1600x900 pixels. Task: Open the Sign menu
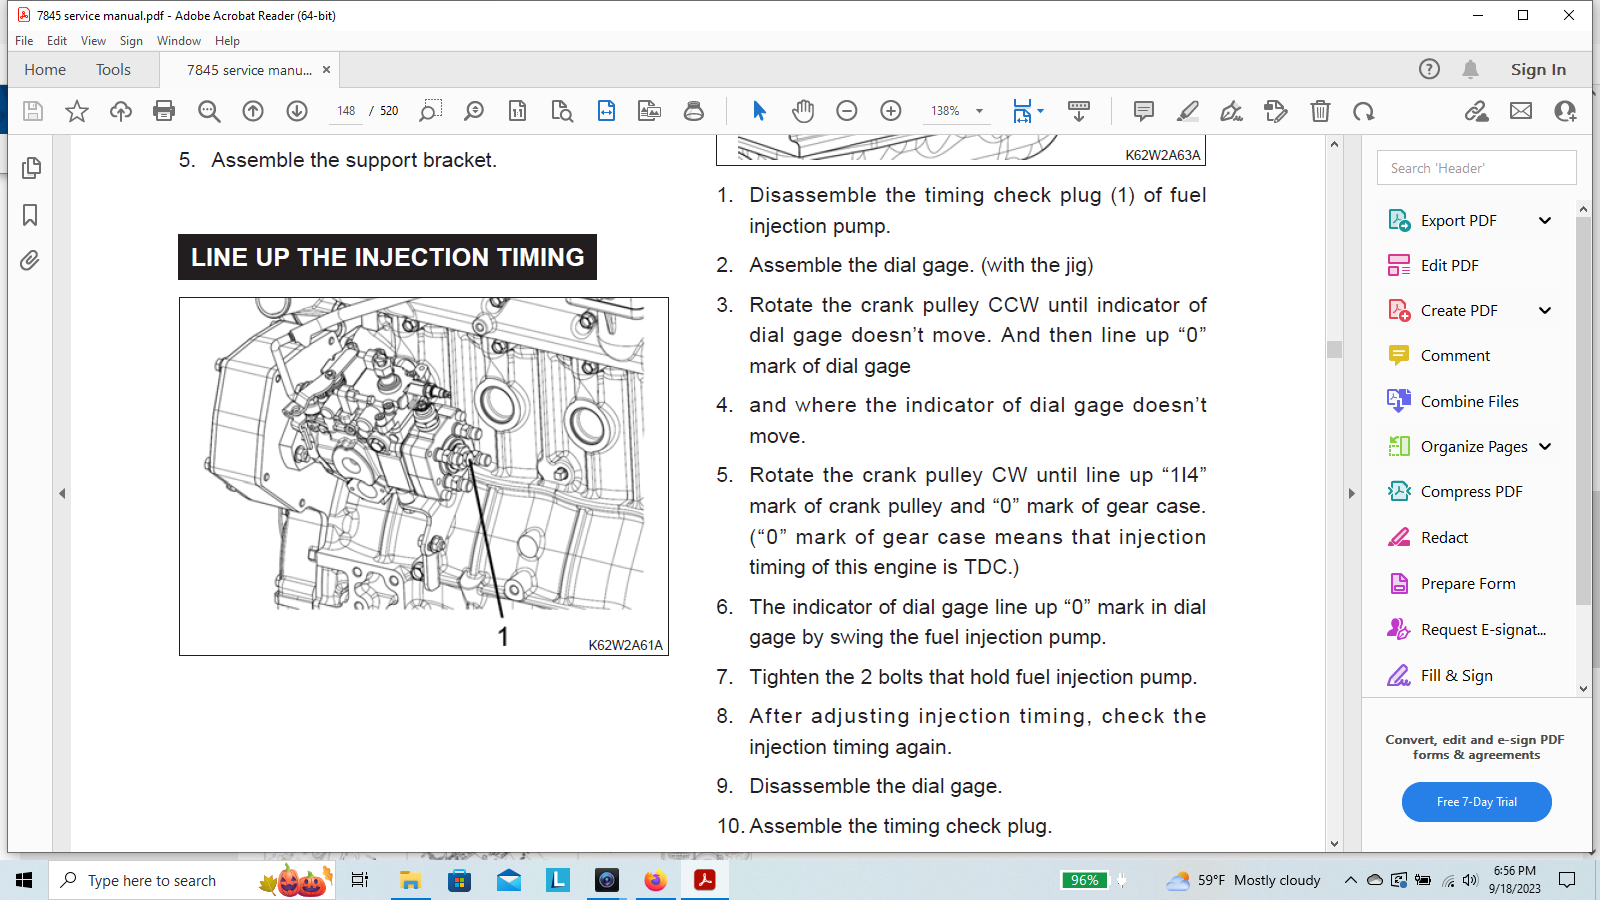(131, 41)
